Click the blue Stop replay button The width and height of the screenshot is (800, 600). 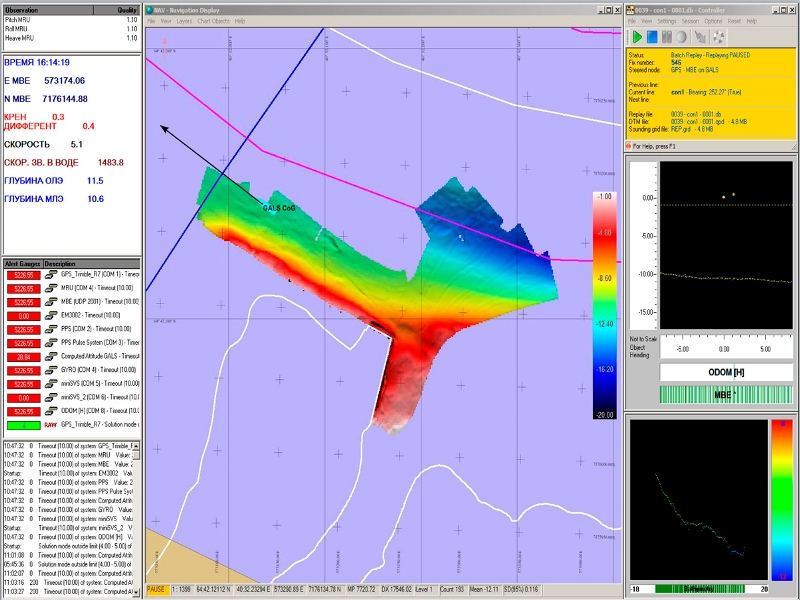tap(651, 35)
